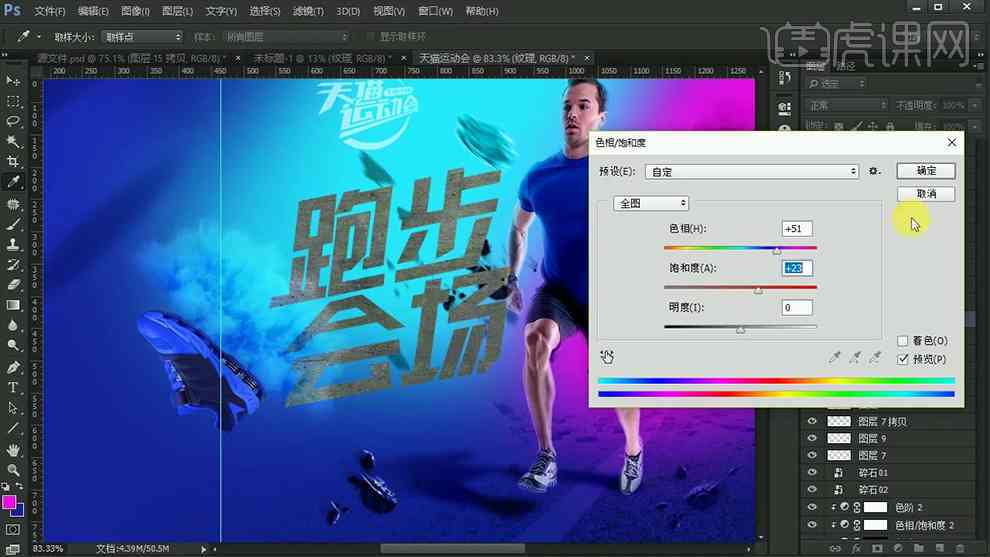This screenshot has width=990, height=557.
Task: Select the Path Selection tool
Action: 13,408
